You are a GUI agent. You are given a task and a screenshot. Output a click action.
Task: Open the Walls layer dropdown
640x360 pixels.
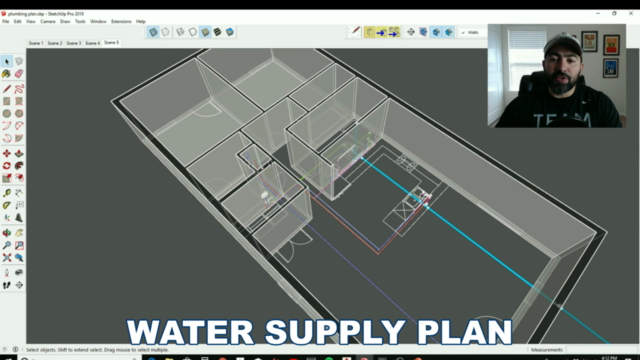pyautogui.click(x=473, y=33)
